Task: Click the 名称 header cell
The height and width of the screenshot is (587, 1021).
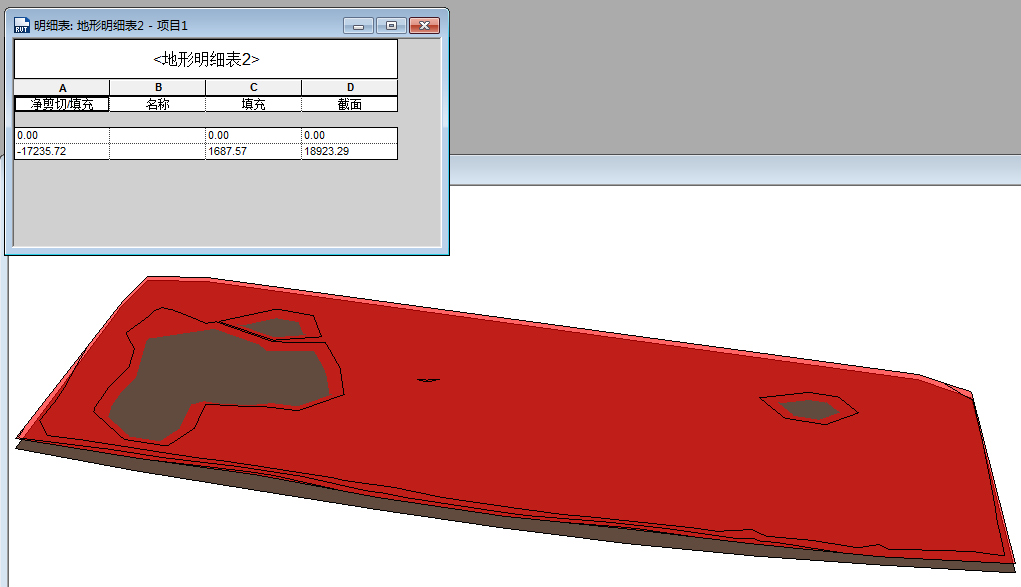Action: [x=158, y=104]
